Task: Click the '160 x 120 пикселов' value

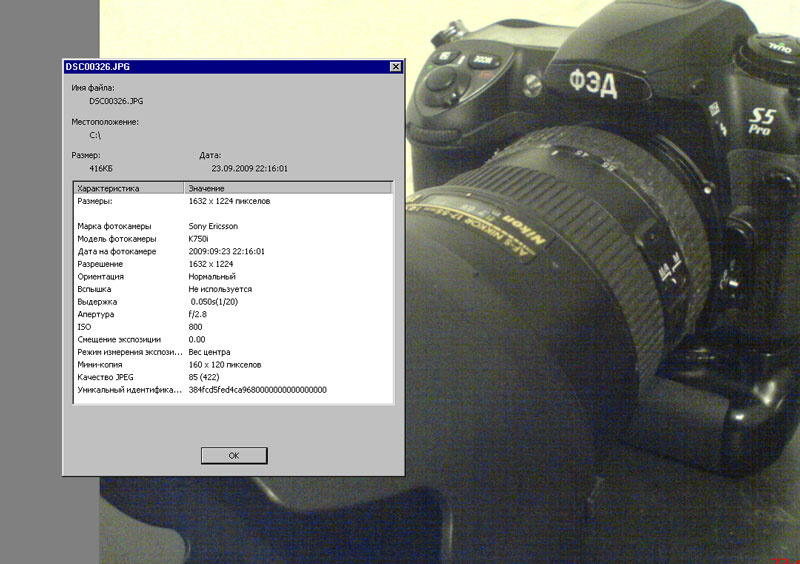Action: [225, 365]
